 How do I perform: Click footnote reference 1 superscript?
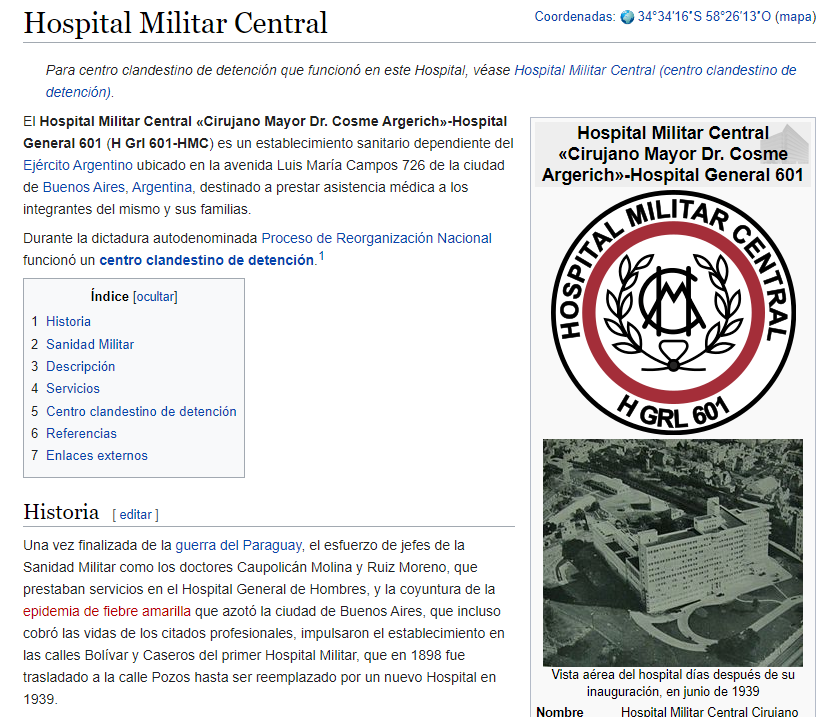pyautogui.click(x=321, y=258)
